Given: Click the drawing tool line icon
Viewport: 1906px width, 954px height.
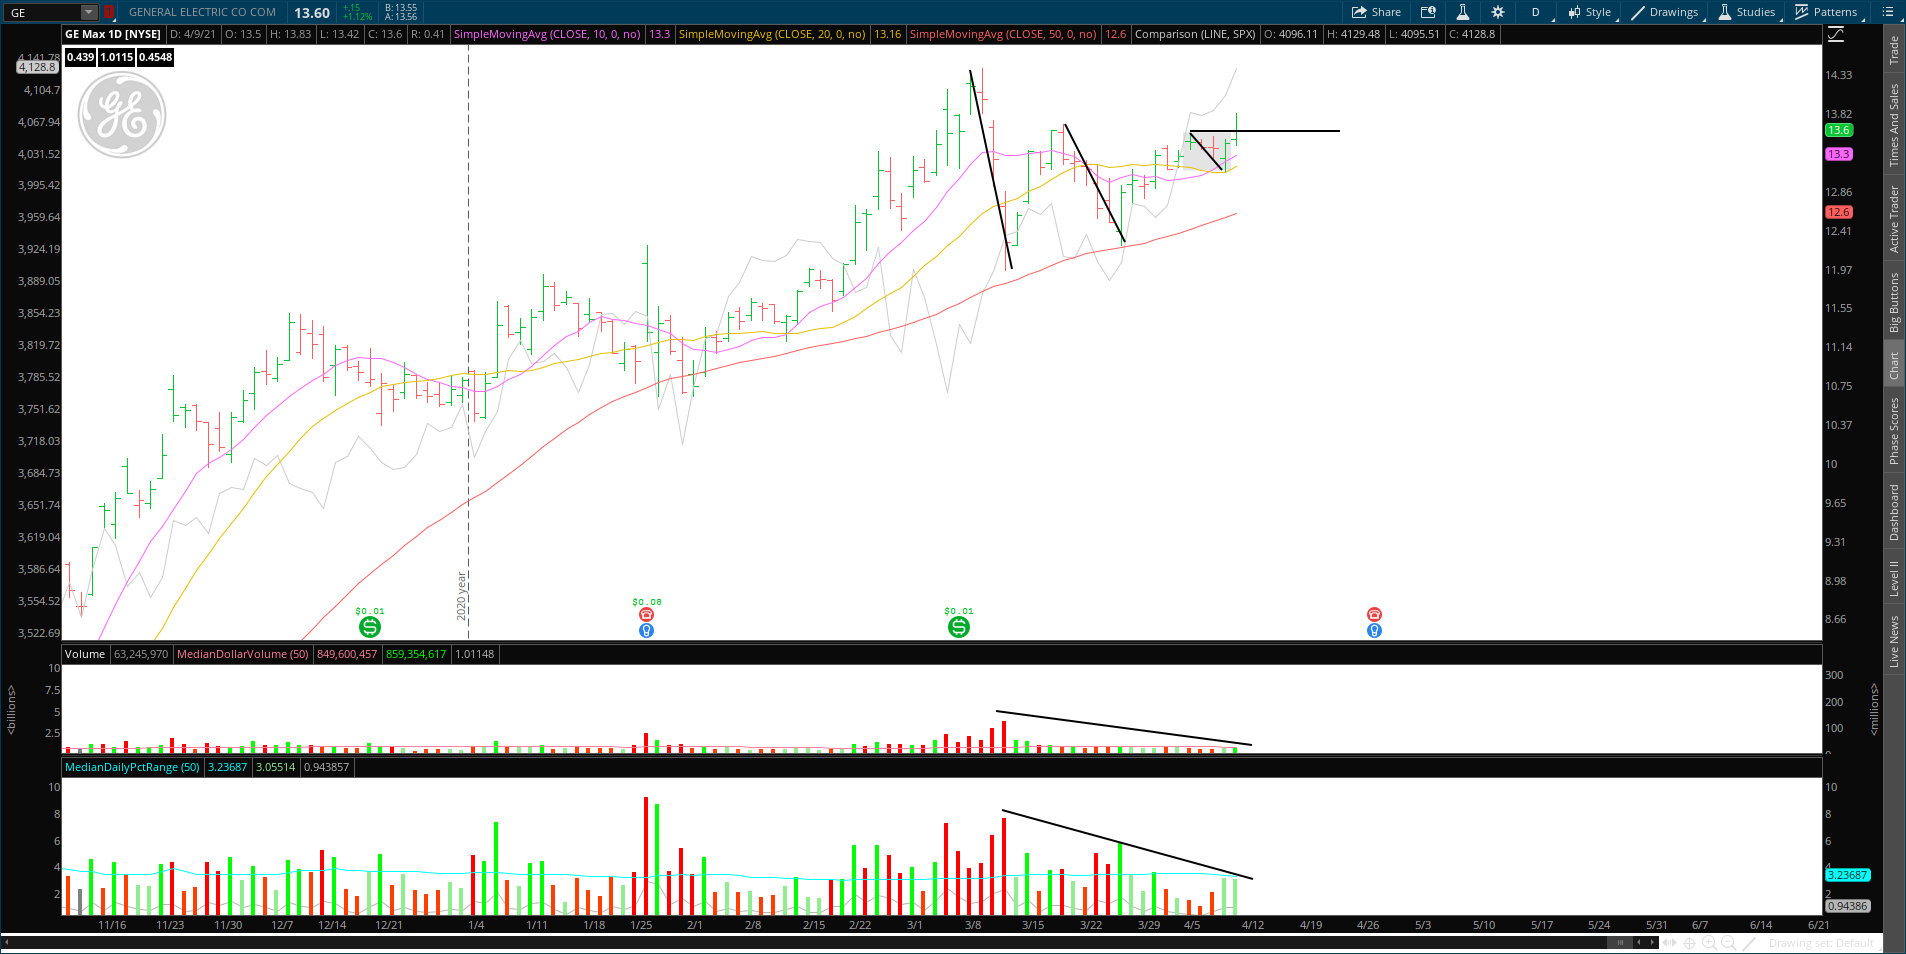Looking at the screenshot, I should pos(1750,943).
